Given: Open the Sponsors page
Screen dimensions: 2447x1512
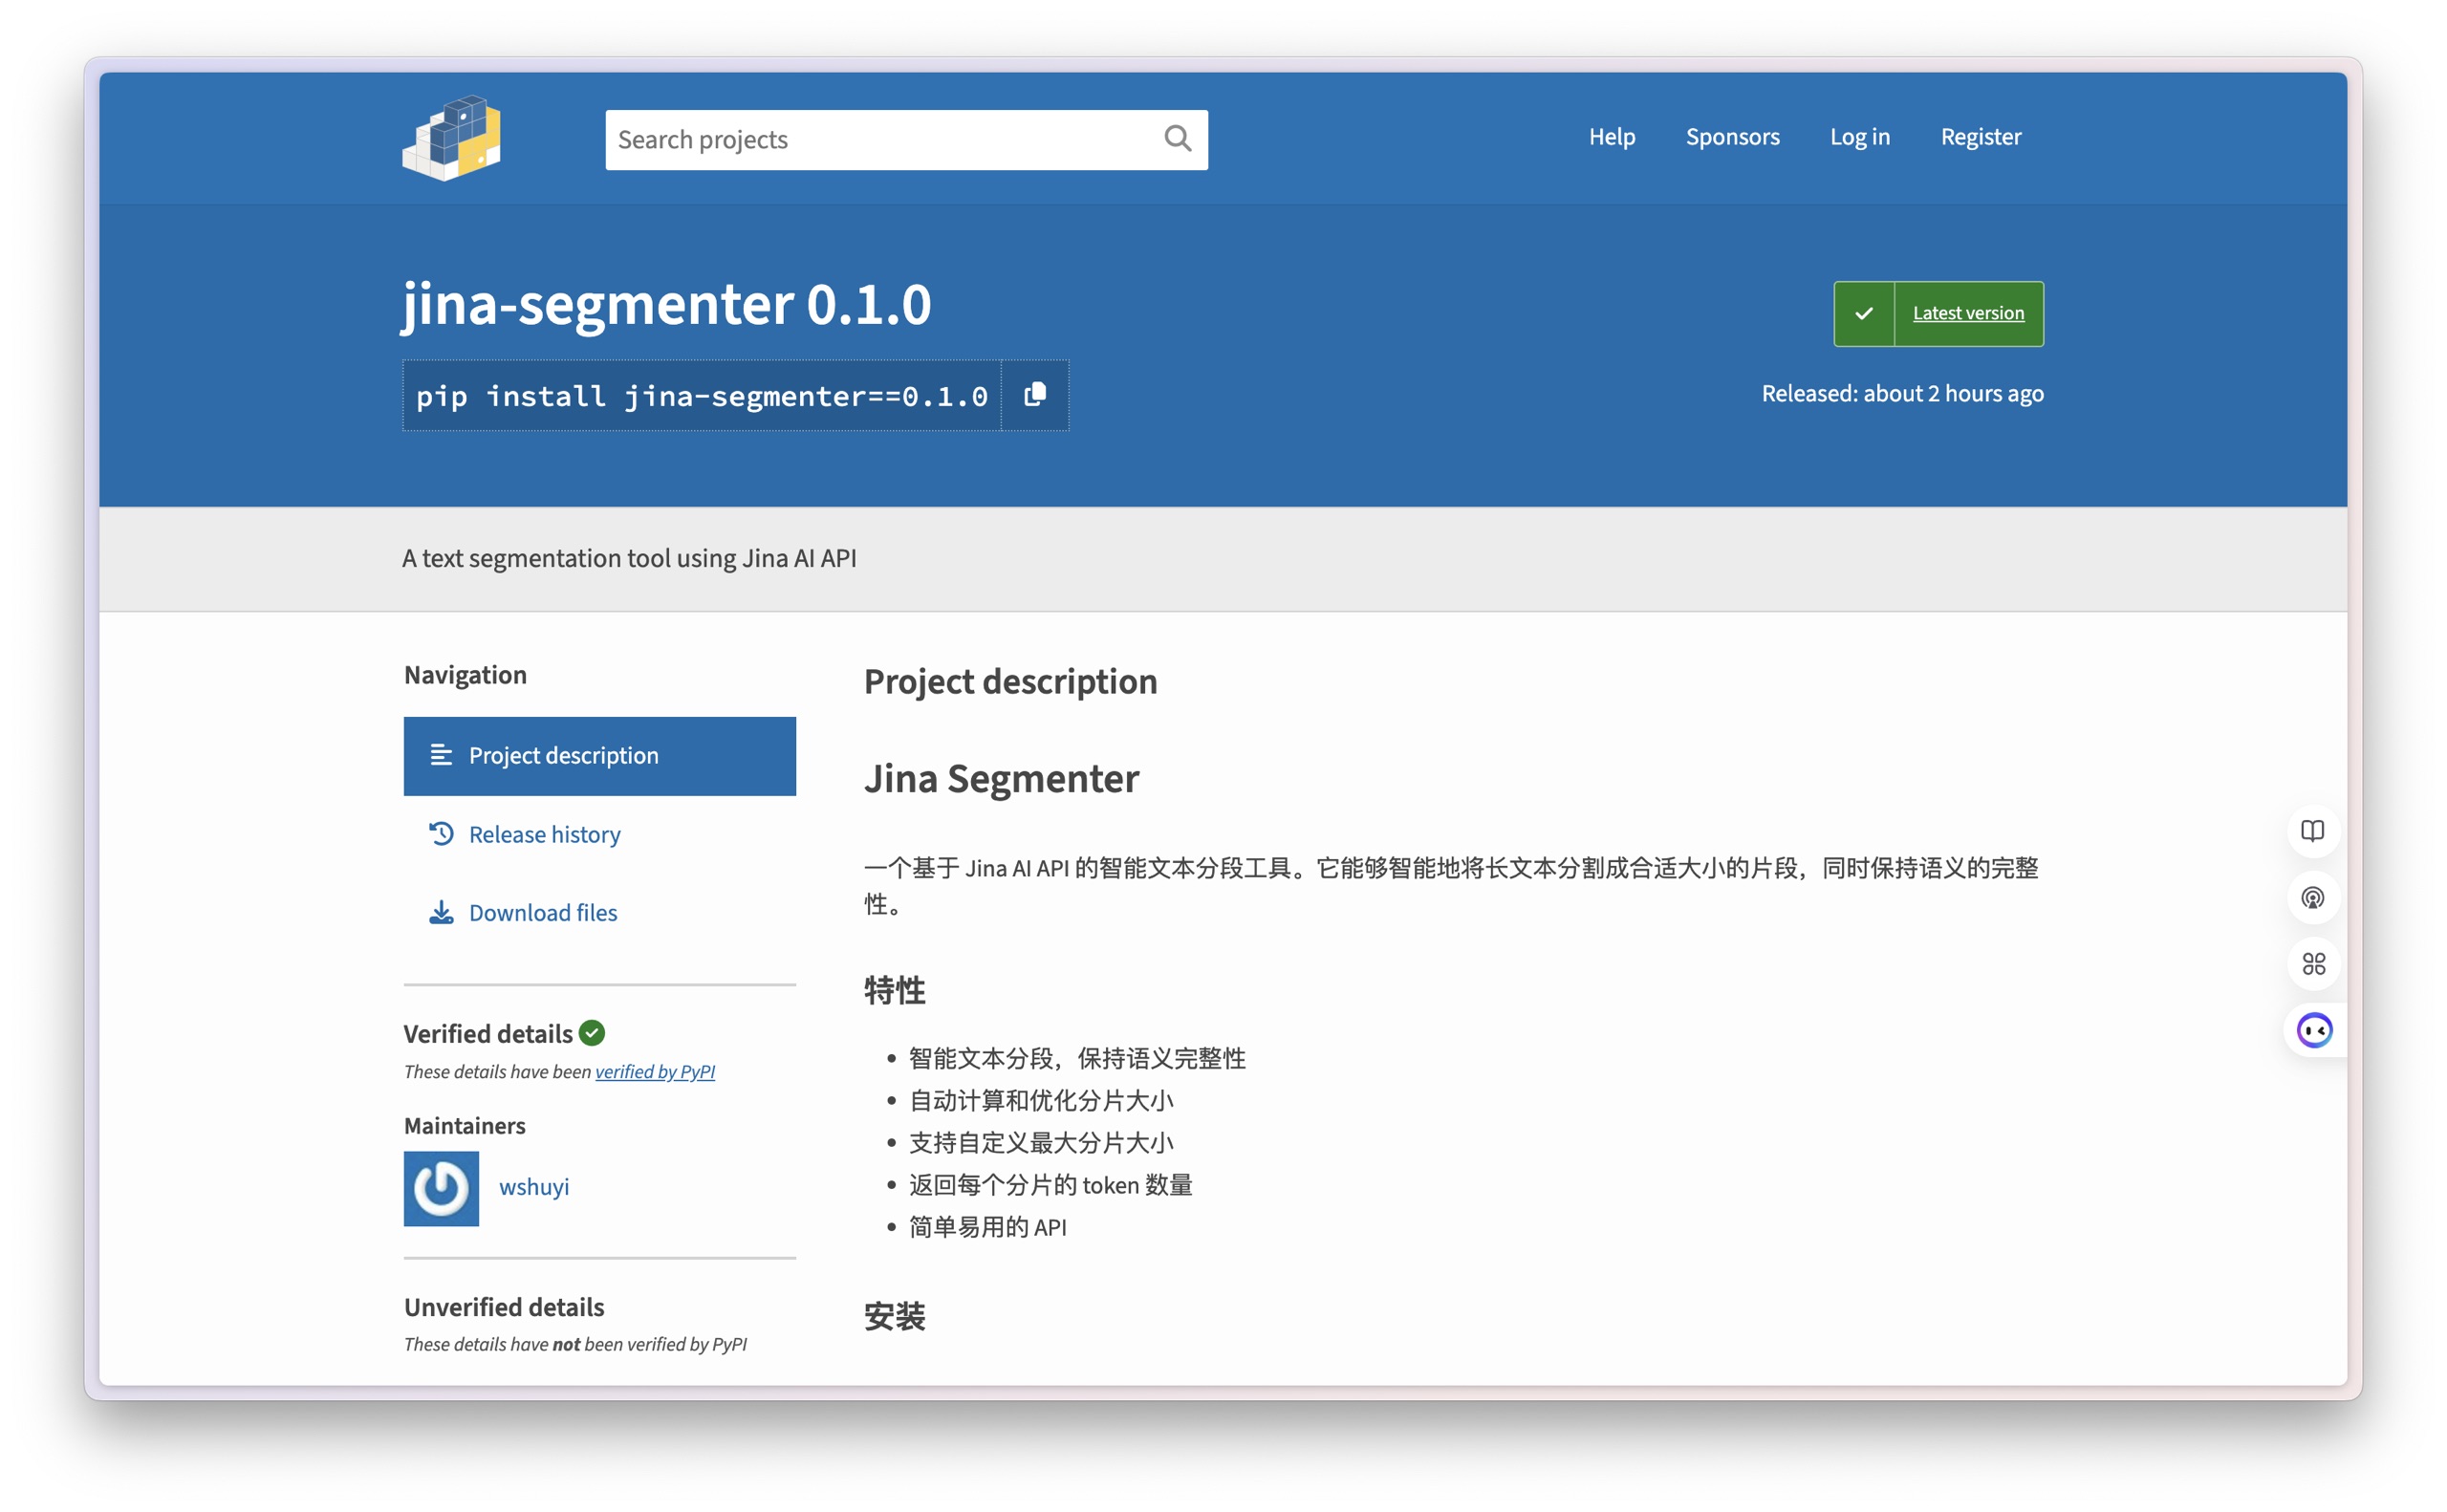Looking at the screenshot, I should pos(1732,137).
